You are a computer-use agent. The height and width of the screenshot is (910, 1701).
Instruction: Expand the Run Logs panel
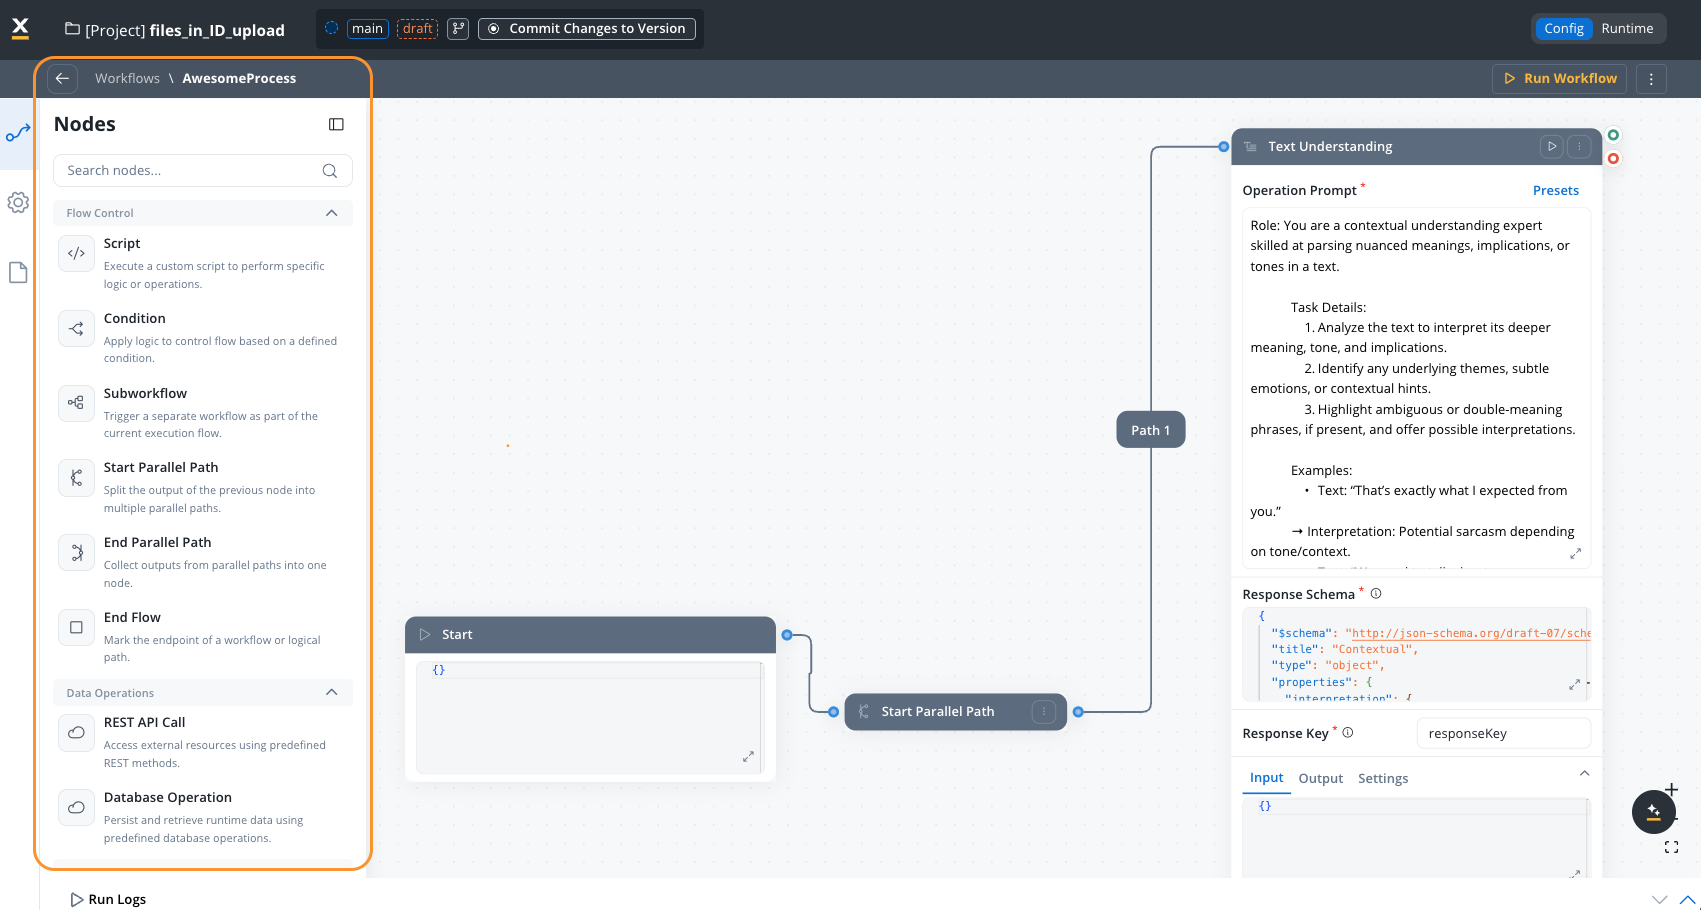pyautogui.click(x=108, y=899)
